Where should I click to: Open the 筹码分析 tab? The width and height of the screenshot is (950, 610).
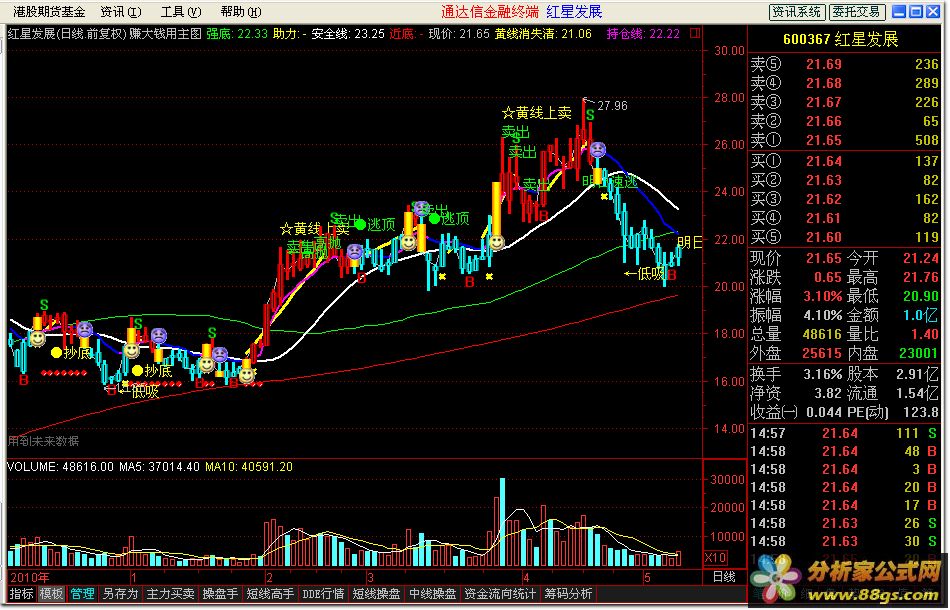(x=568, y=594)
